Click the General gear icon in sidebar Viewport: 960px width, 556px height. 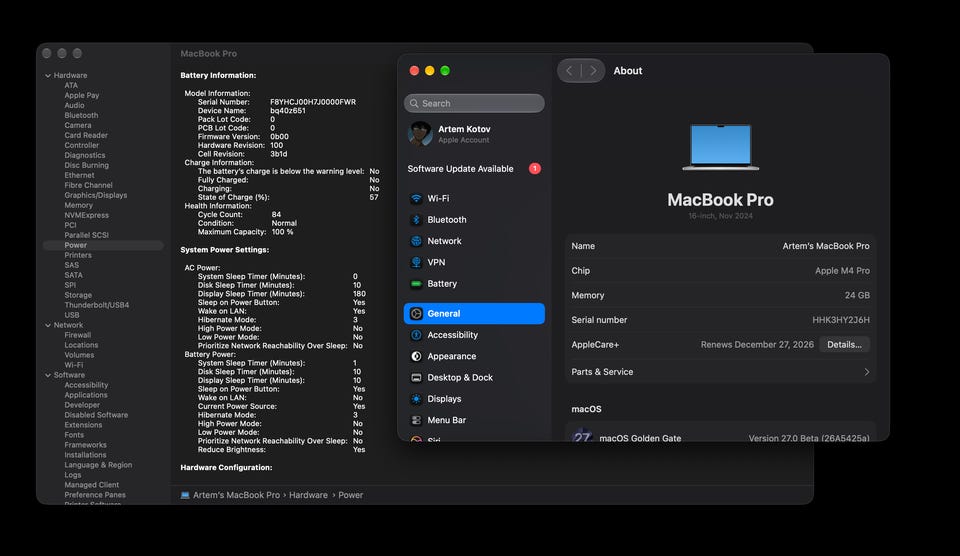(416, 314)
